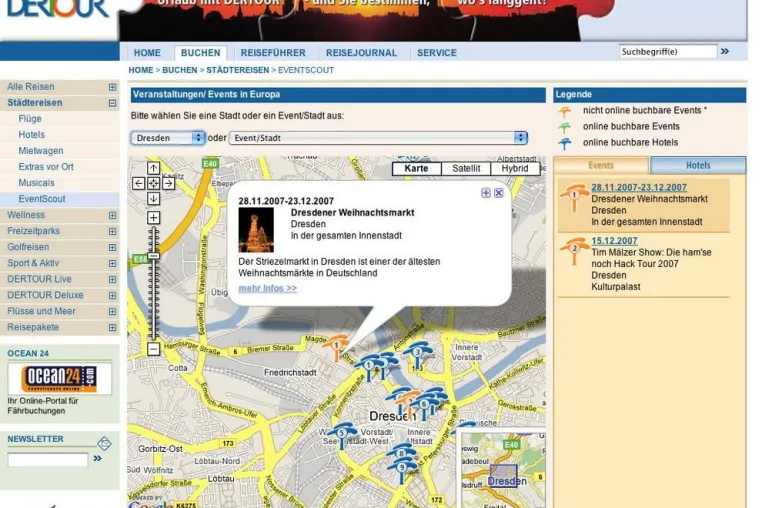Screen dimensions: 762x508
Task: Pan the map right with arrow button
Action: tap(168, 183)
